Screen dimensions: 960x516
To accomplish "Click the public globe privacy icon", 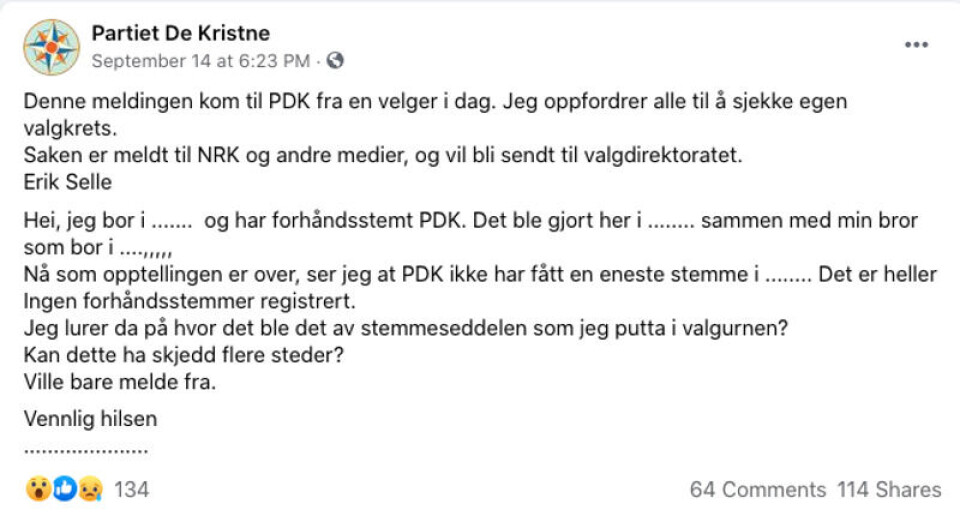I will [x=335, y=60].
